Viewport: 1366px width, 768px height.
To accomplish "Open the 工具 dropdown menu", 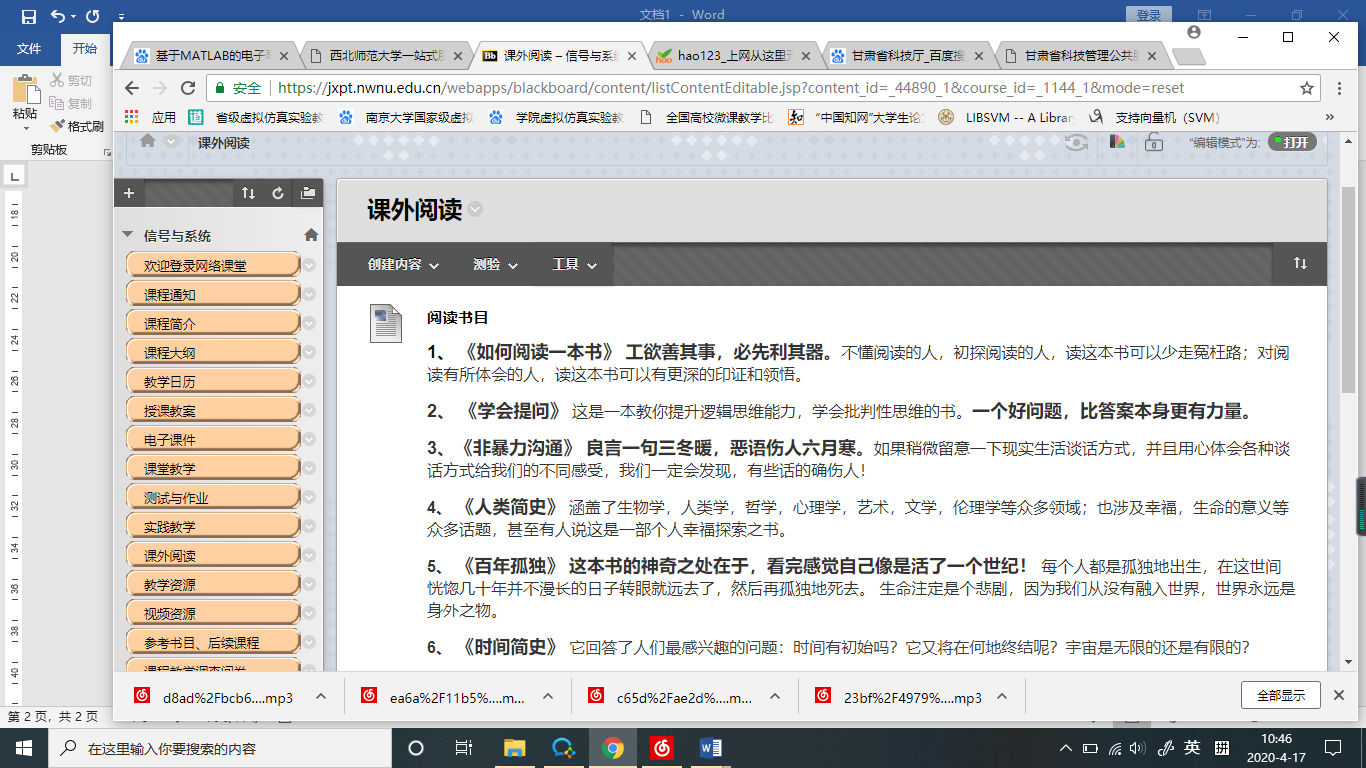I will pos(574,265).
